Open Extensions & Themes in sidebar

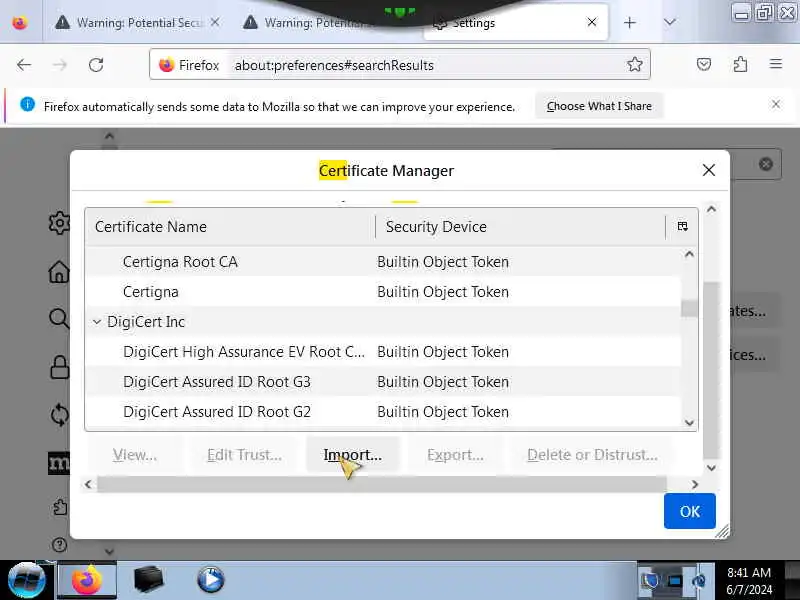[60, 507]
